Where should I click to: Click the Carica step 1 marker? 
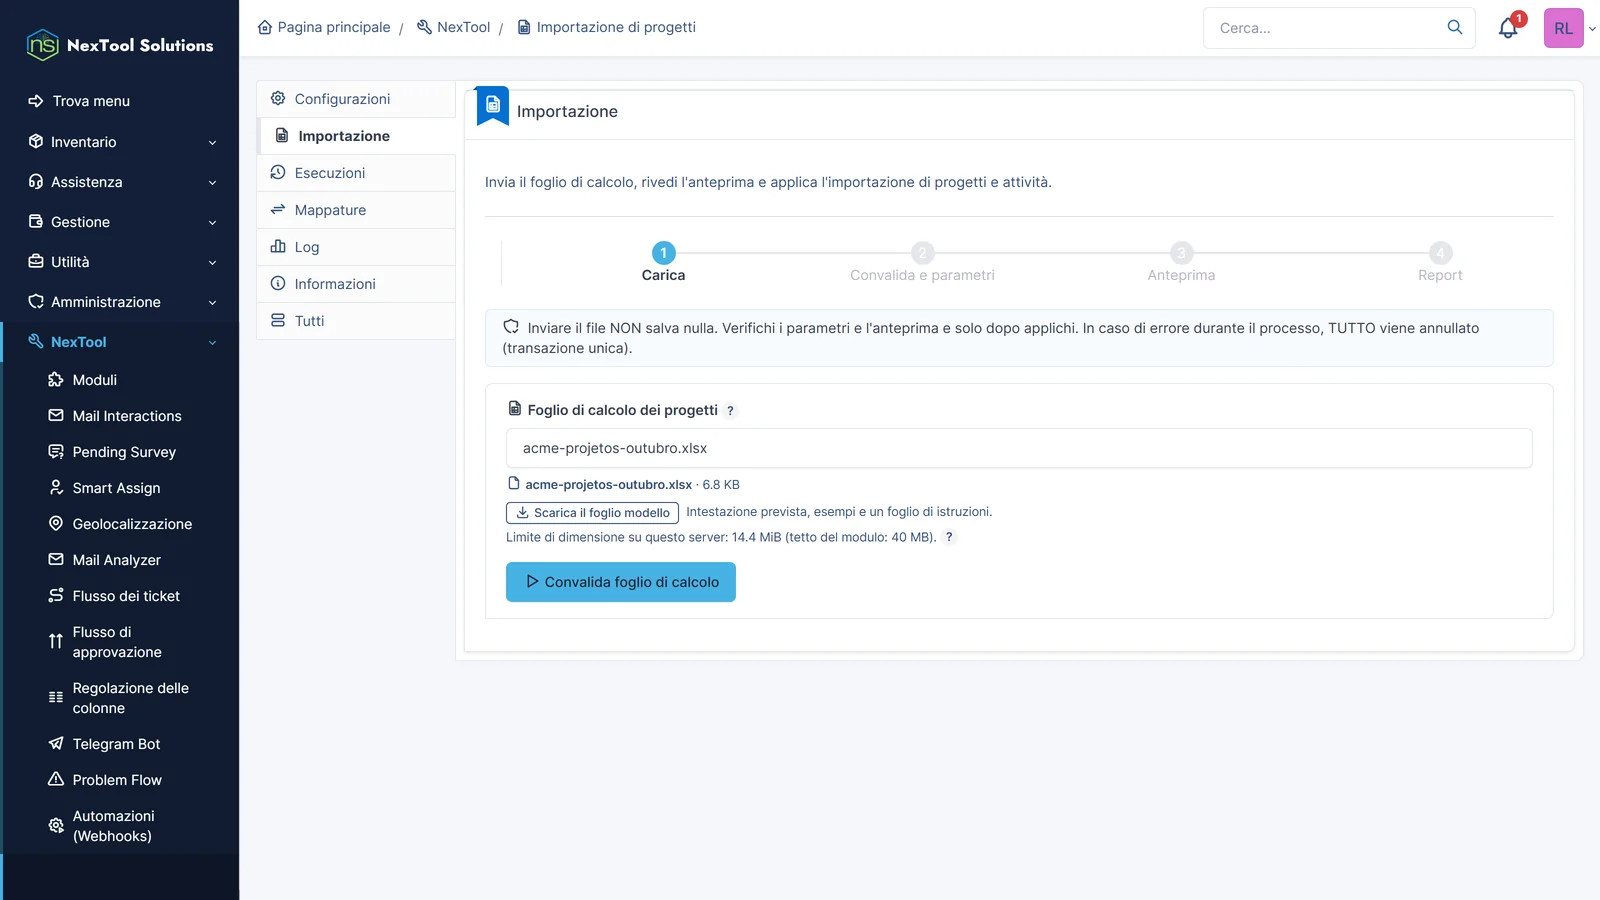tap(663, 253)
